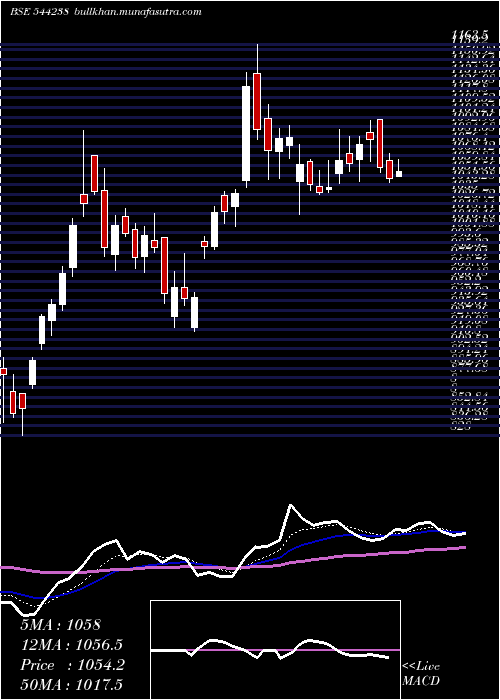This screenshot has height=700, width=500.
Task: Click the 12MA : 1056.5 reading
Action: coord(72,645)
